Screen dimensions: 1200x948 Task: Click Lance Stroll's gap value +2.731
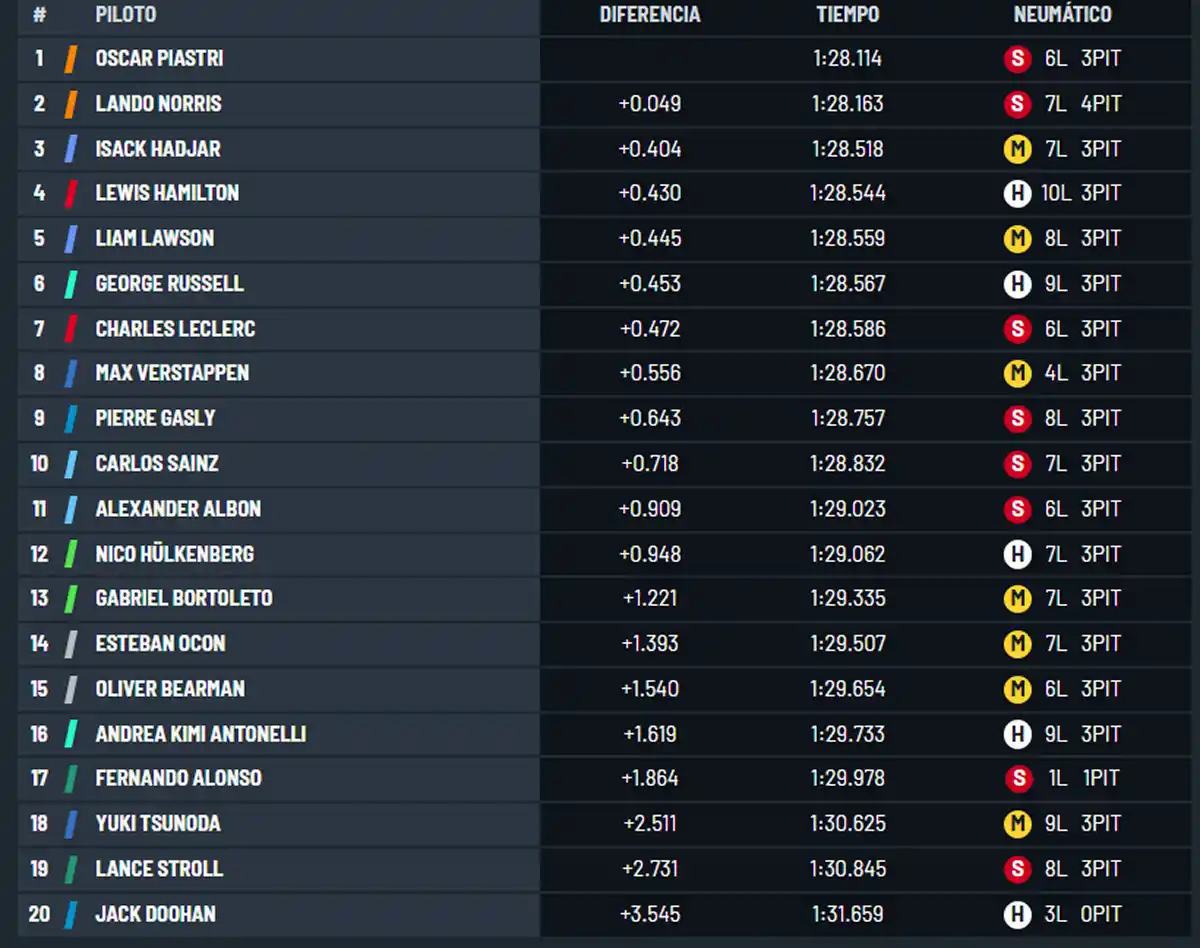coord(650,869)
